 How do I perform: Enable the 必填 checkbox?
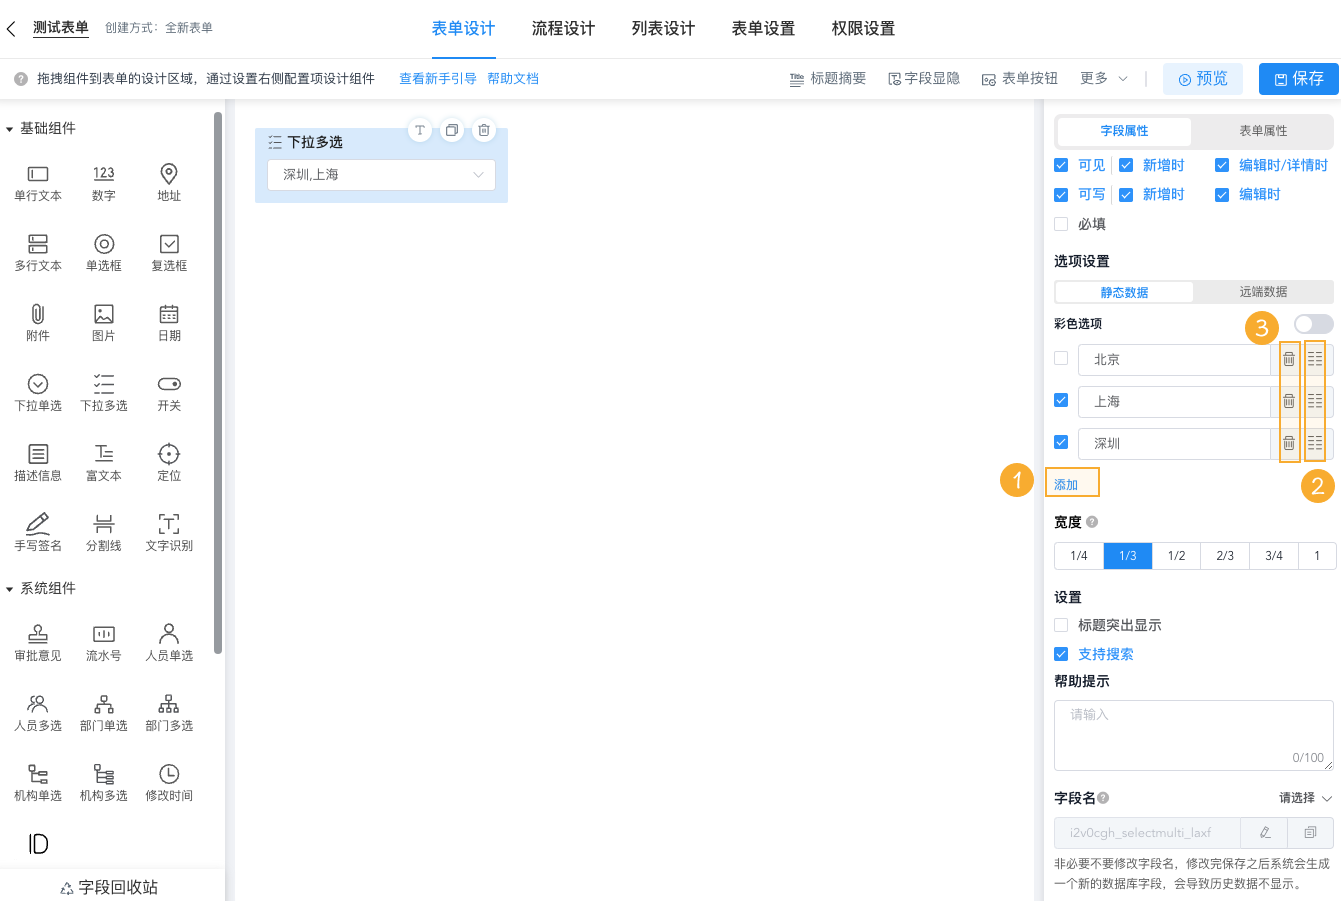[1061, 223]
